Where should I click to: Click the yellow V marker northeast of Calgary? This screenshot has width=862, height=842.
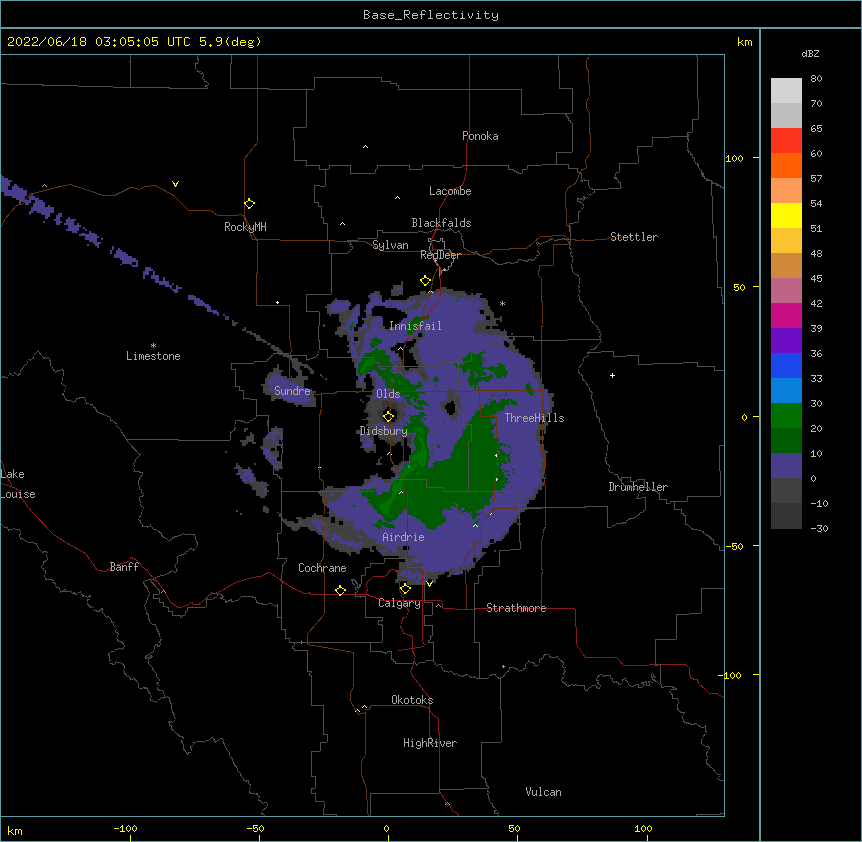(x=429, y=583)
